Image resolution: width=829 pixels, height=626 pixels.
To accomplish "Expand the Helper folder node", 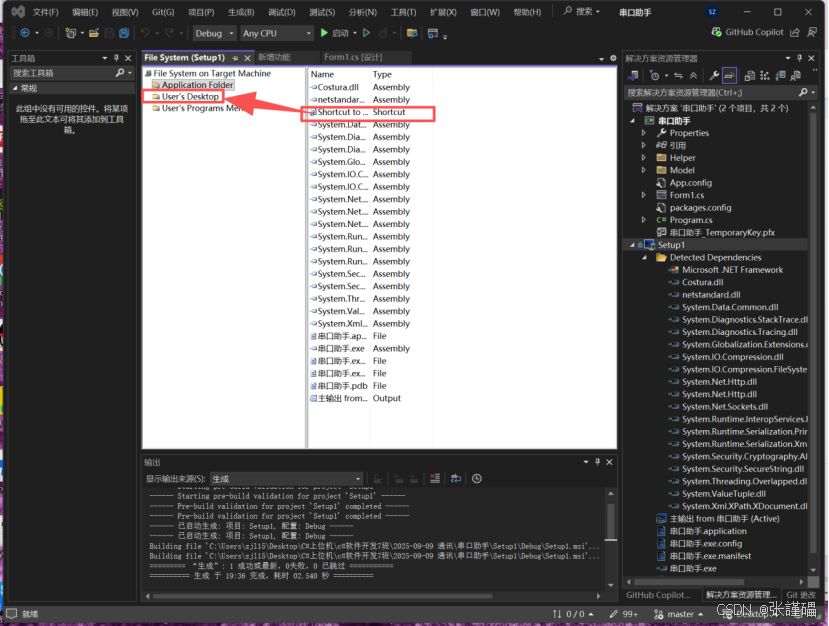I will [x=643, y=158].
